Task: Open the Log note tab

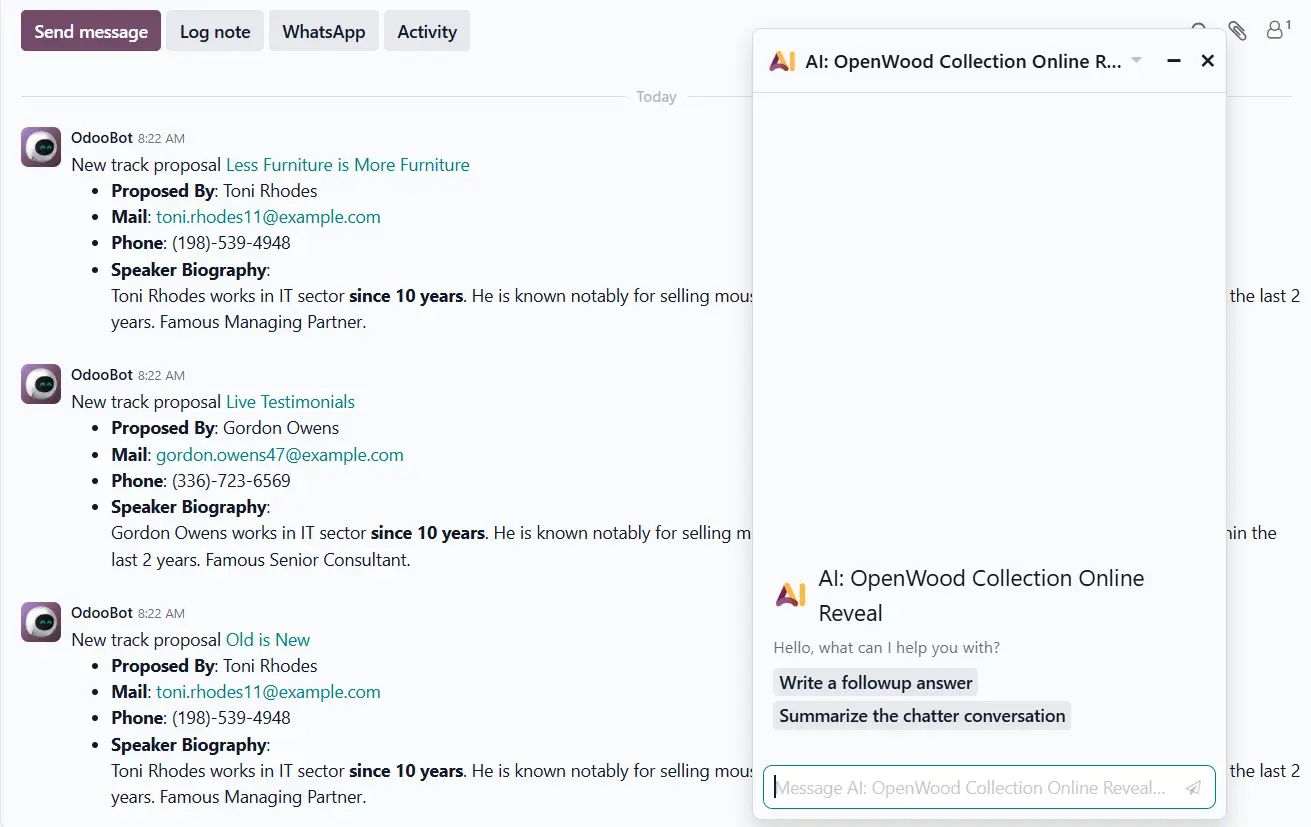Action: click(x=214, y=31)
